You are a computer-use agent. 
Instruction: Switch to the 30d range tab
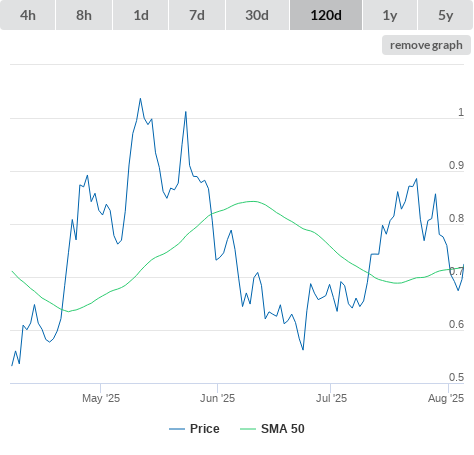257,15
